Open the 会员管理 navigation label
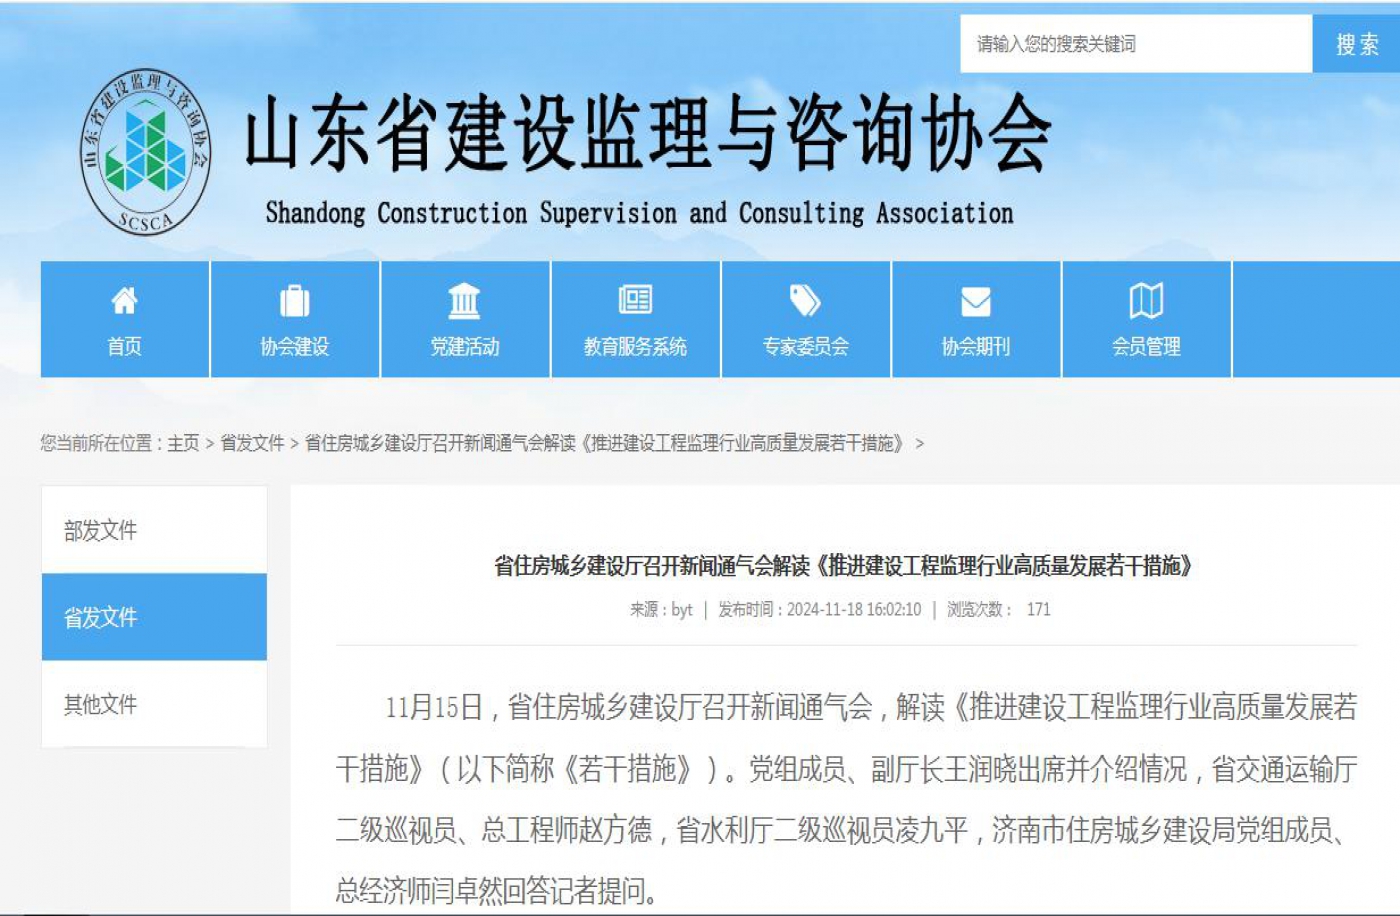 coord(1146,346)
